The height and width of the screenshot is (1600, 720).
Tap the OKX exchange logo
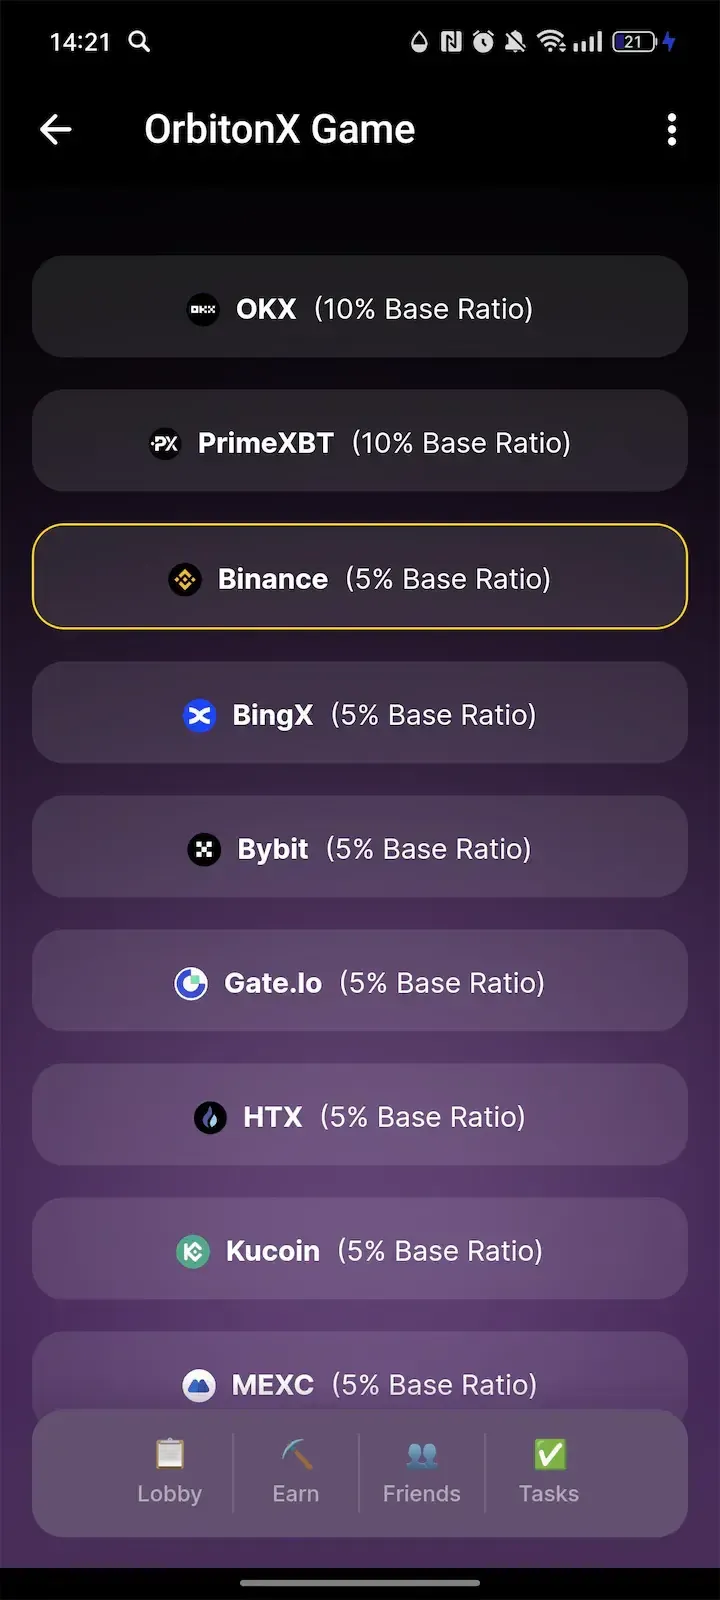[202, 309]
